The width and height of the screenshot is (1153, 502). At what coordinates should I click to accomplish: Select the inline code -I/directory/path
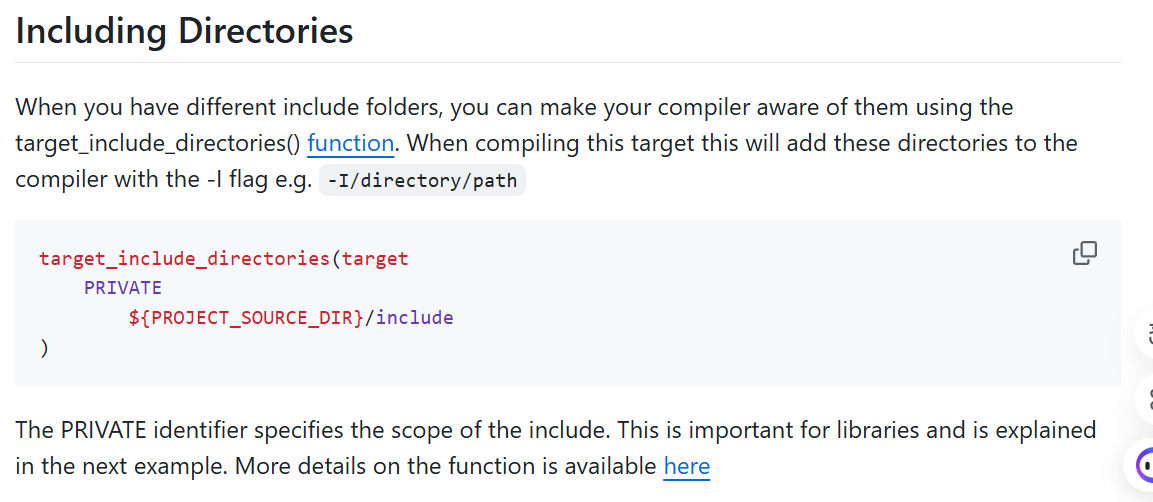point(422,180)
